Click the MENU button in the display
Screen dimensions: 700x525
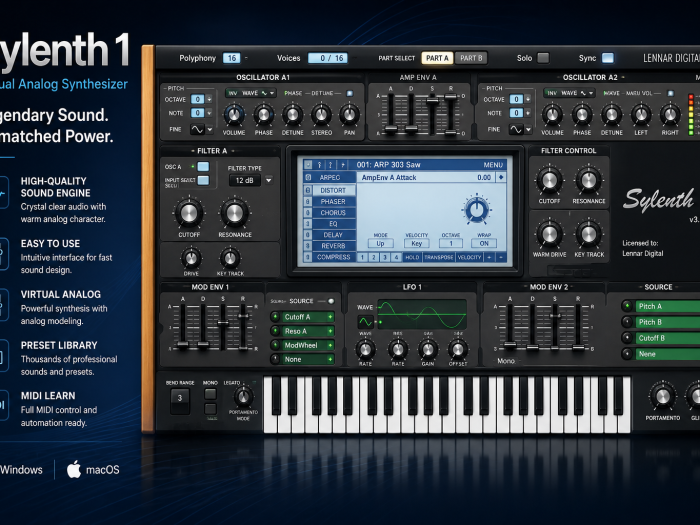(493, 165)
